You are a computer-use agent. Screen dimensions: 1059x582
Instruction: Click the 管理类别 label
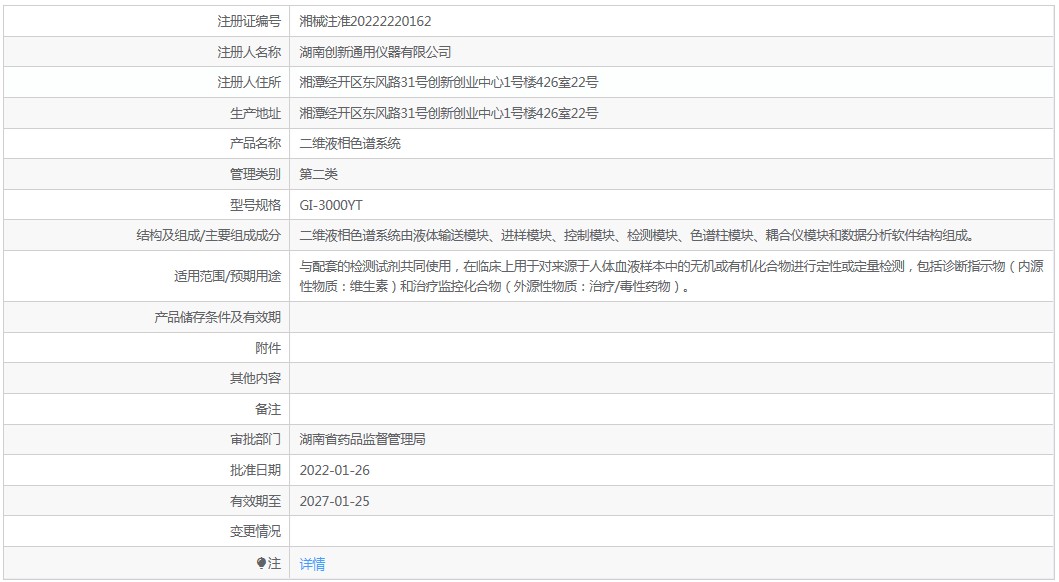click(255, 174)
